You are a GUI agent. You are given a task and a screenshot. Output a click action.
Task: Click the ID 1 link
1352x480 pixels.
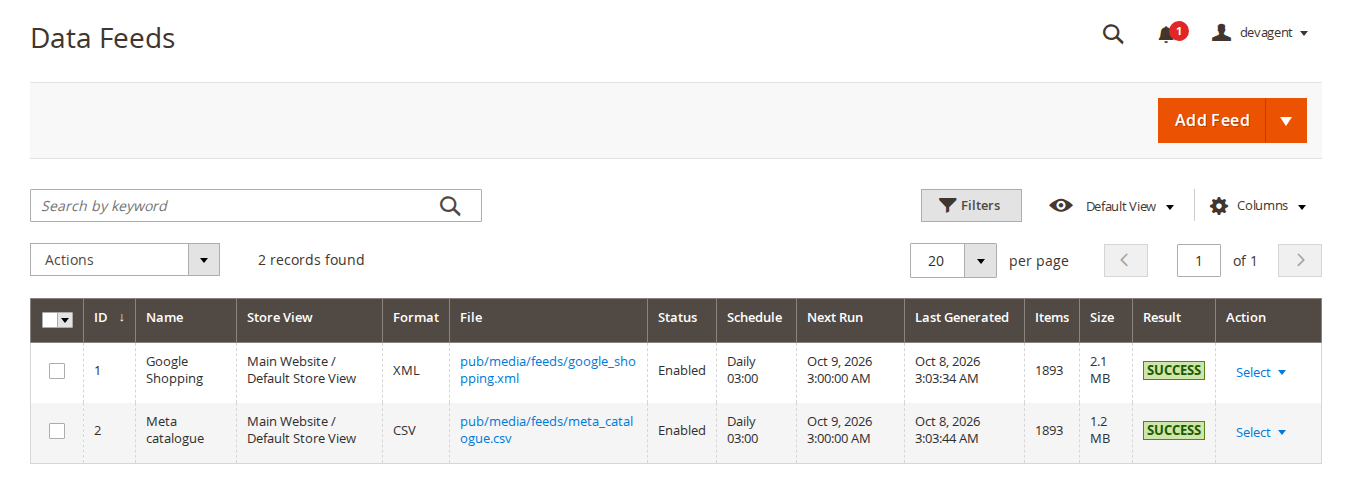(x=97, y=370)
